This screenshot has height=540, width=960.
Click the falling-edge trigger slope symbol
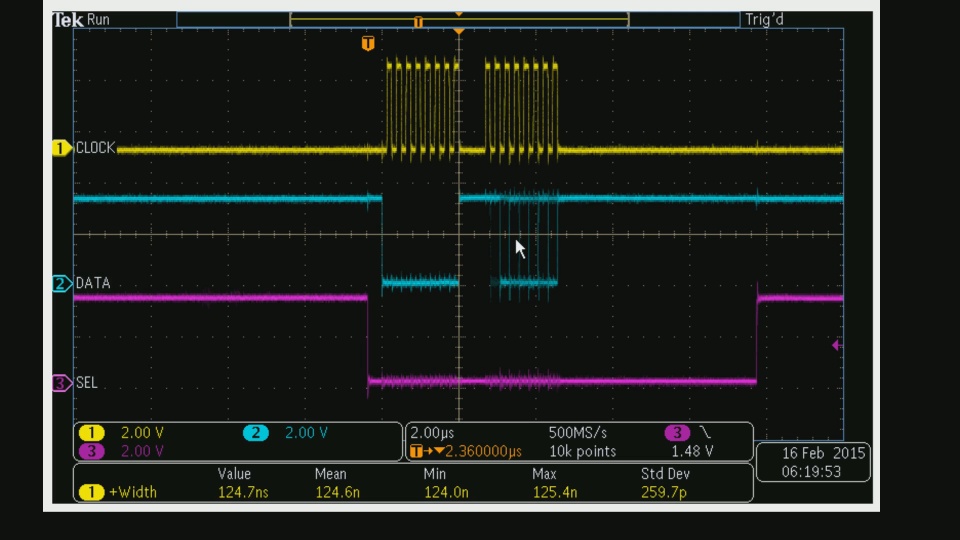(705, 433)
